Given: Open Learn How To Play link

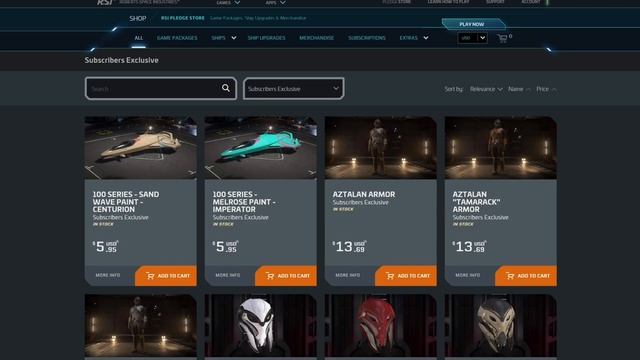Looking at the screenshot, I should 448,2.
